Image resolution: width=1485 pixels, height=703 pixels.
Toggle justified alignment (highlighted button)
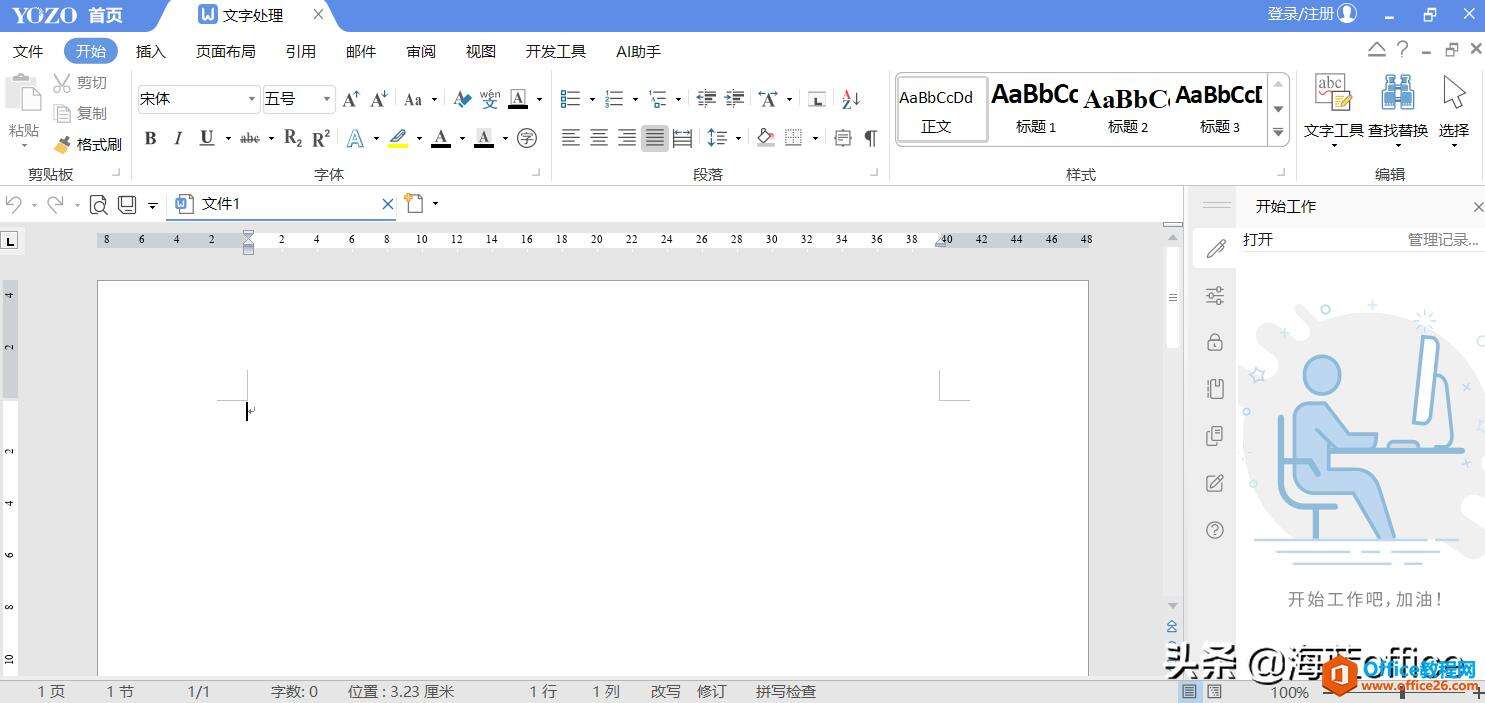[655, 138]
